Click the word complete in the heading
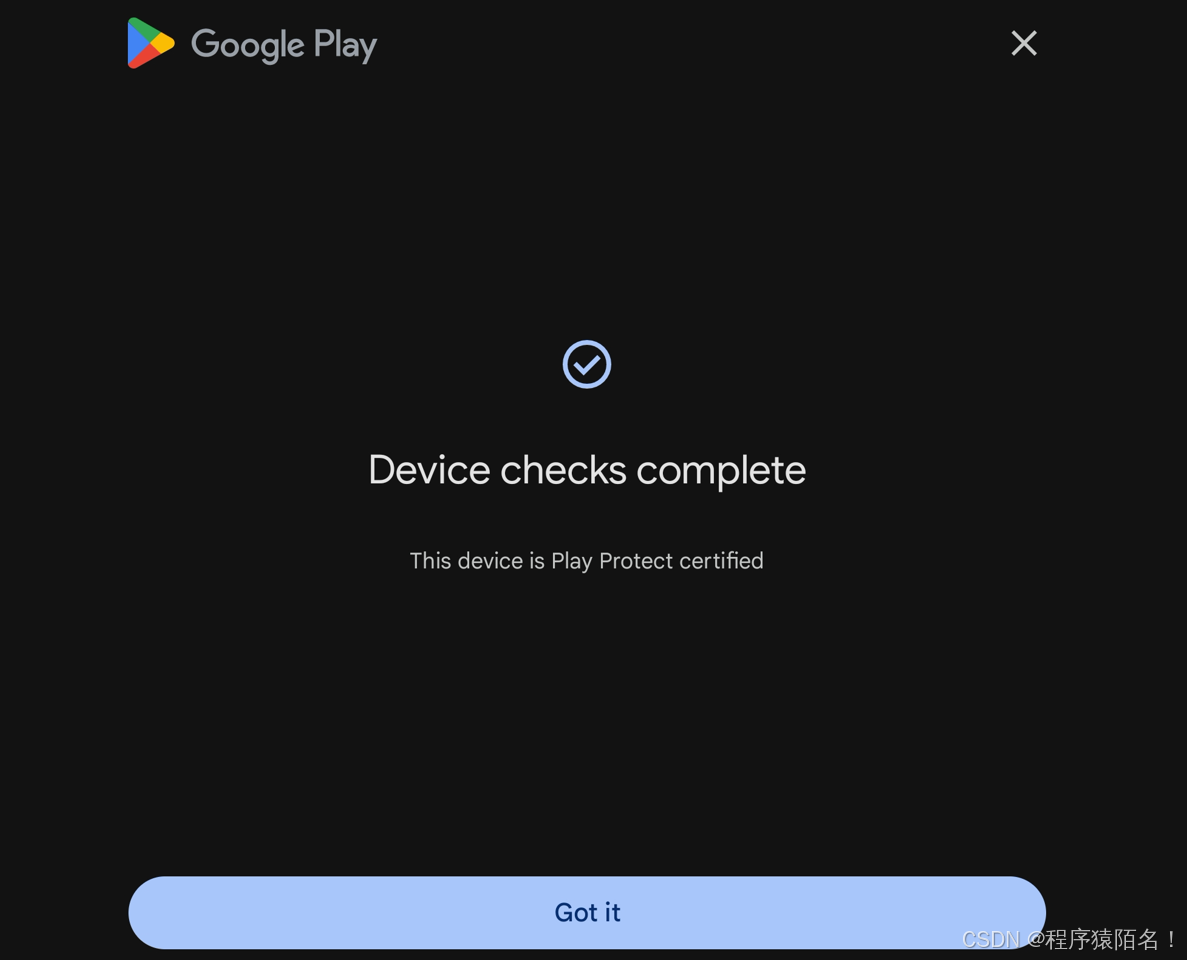This screenshot has height=960, width=1187. pyautogui.click(x=721, y=471)
